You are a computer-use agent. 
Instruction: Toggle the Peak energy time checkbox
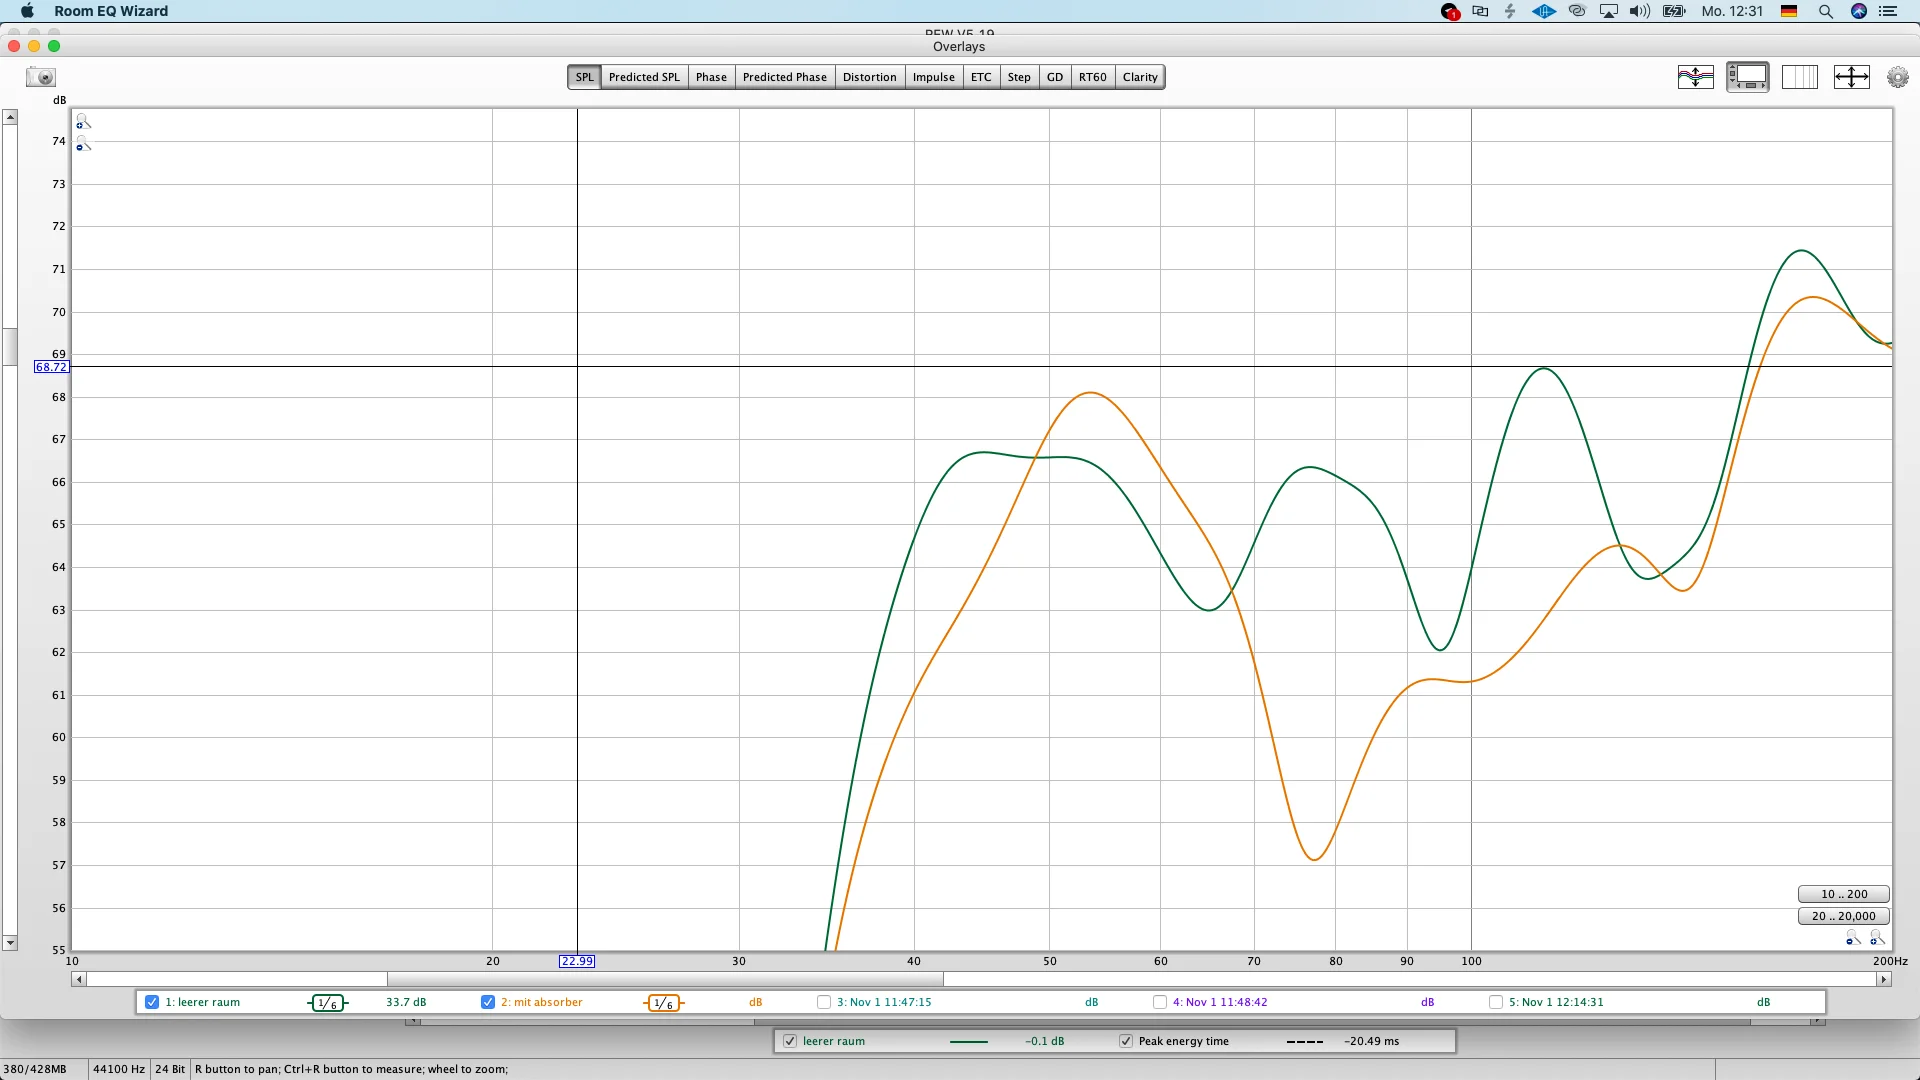pyautogui.click(x=1126, y=1041)
